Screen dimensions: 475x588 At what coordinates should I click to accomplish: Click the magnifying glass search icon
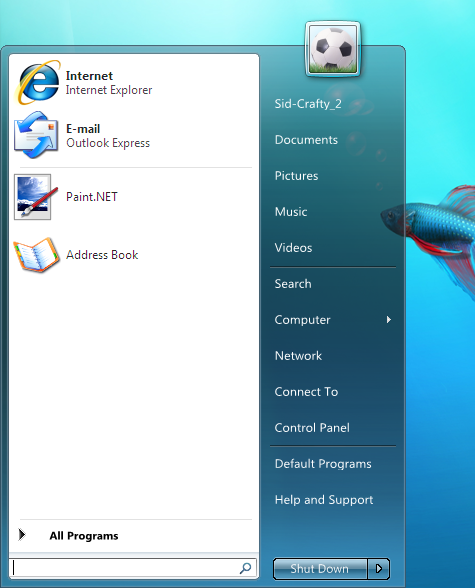[x=245, y=568]
